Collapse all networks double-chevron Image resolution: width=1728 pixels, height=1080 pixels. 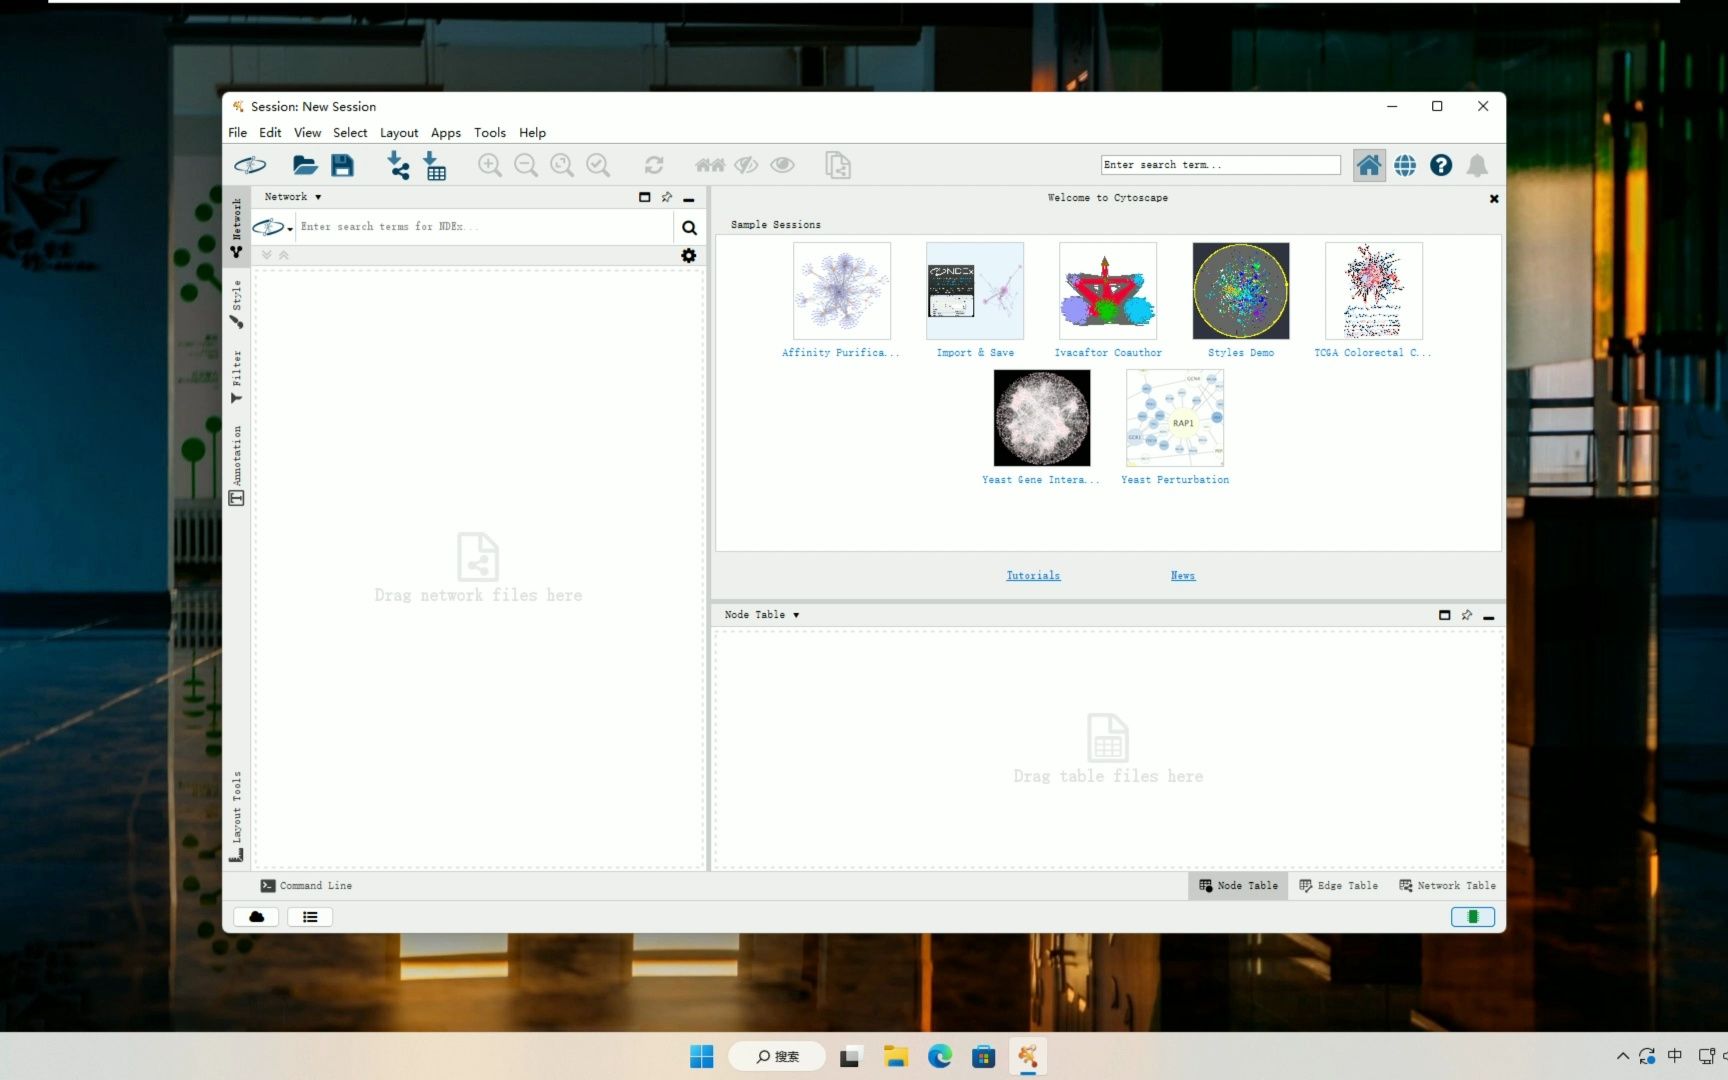284,256
